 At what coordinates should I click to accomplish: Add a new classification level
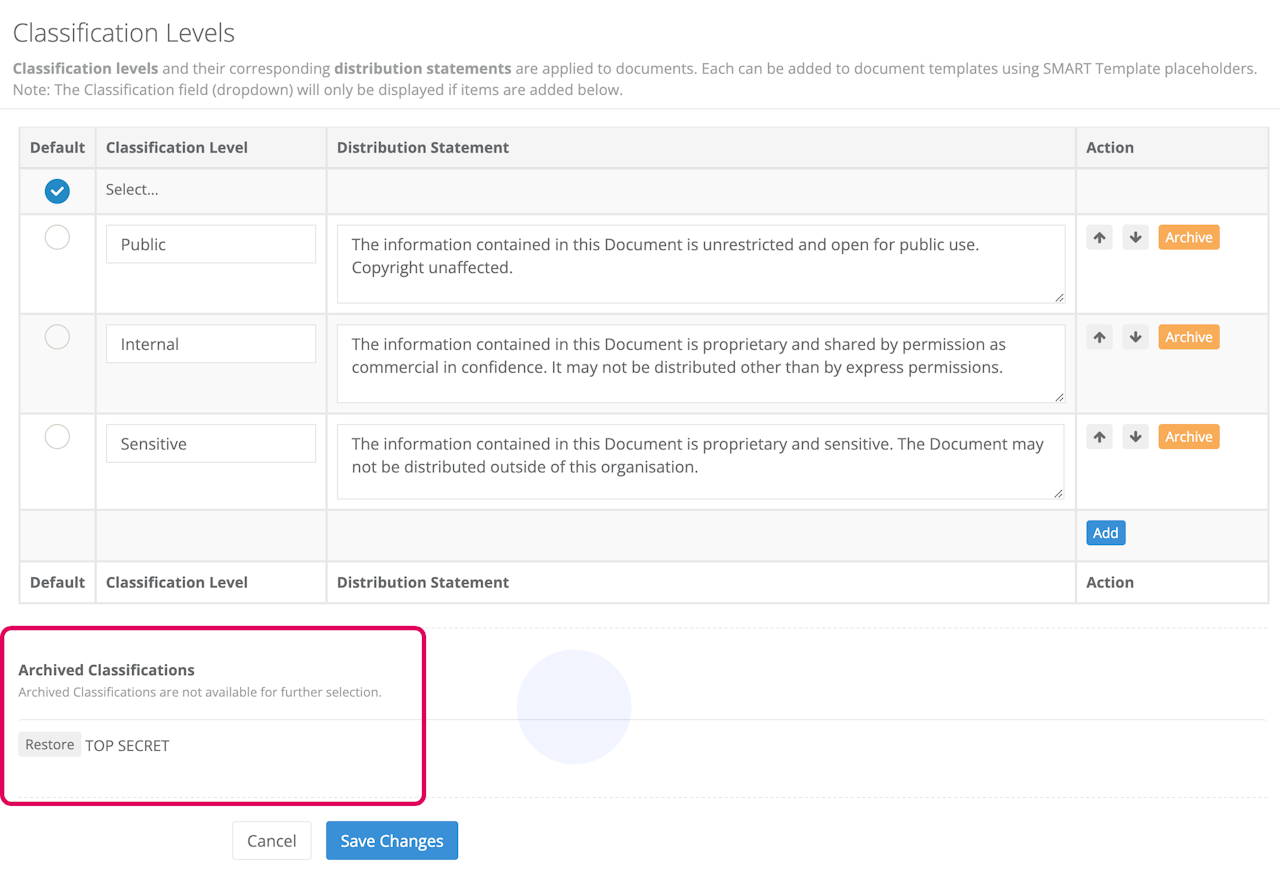point(1105,533)
